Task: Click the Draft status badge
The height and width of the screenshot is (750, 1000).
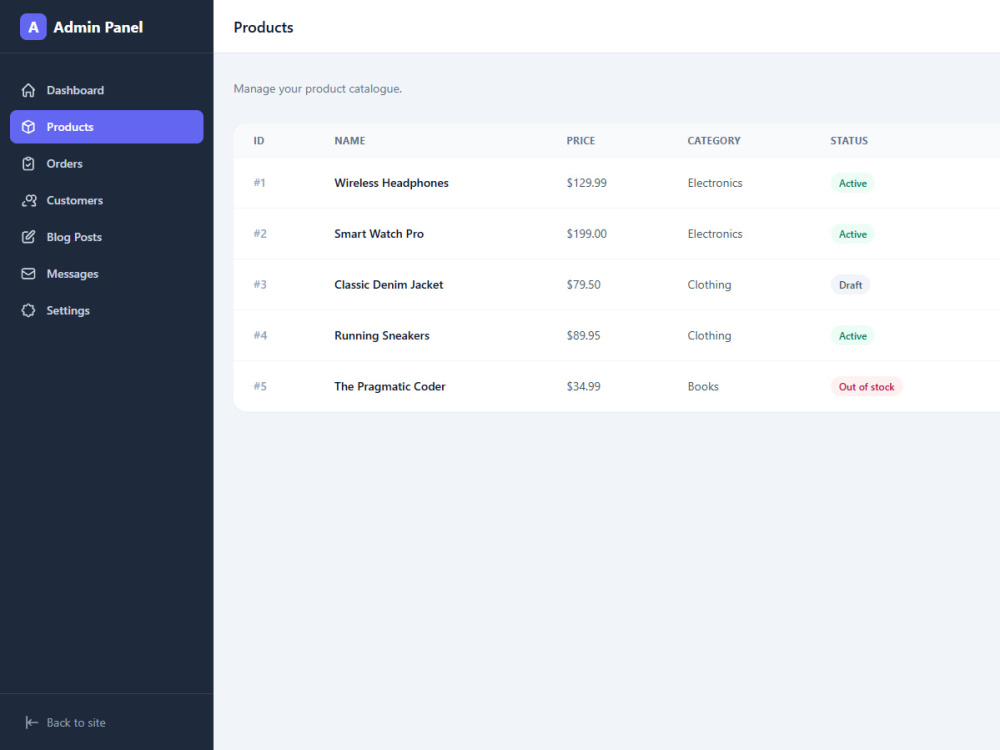Action: [x=850, y=285]
